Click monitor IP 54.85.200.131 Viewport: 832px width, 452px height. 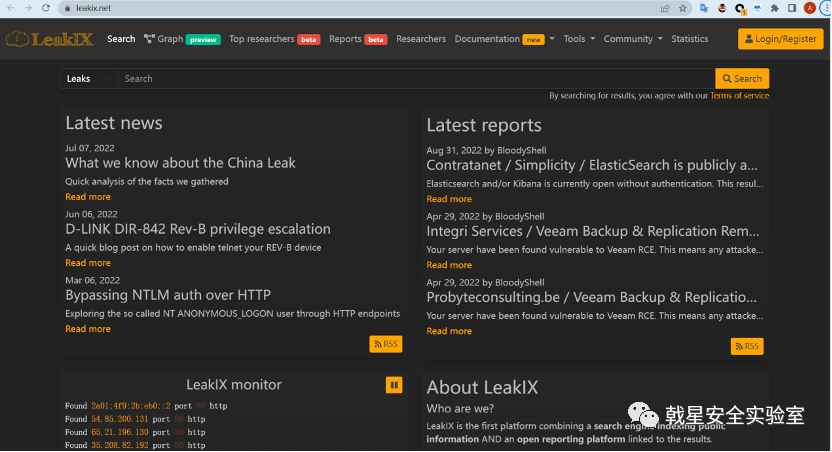[119, 419]
